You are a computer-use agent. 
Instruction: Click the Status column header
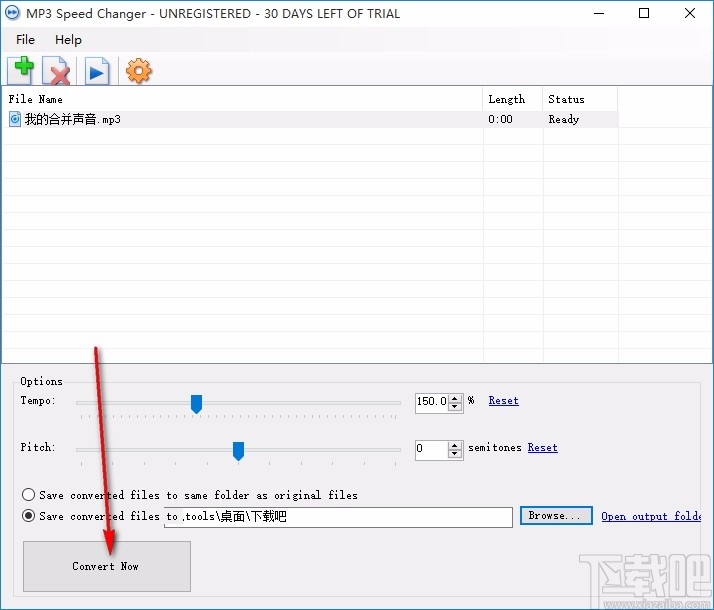pyautogui.click(x=580, y=99)
